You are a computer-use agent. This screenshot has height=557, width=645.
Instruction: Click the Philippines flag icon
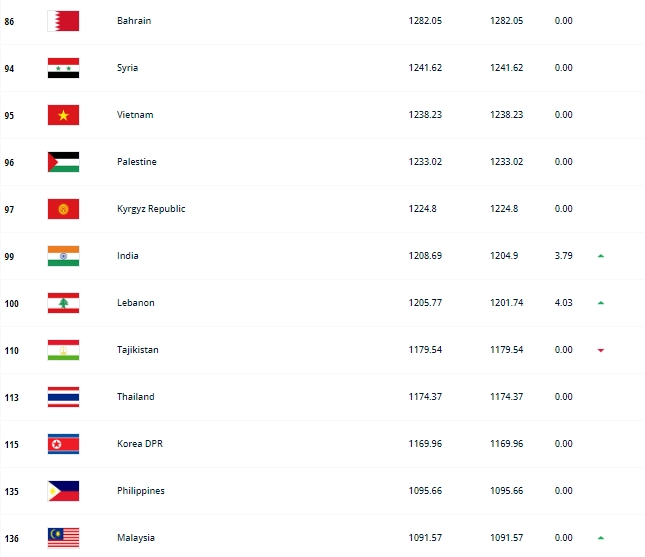(63, 491)
